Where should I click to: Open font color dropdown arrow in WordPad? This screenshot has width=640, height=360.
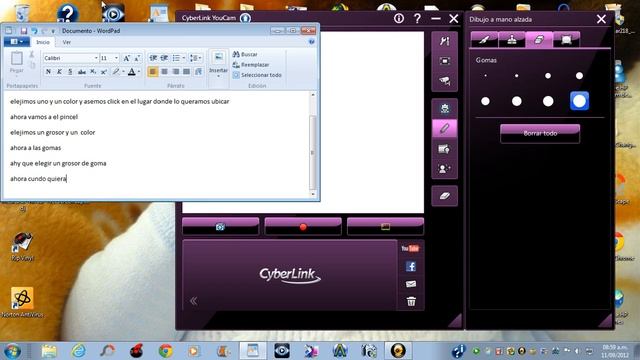click(139, 72)
